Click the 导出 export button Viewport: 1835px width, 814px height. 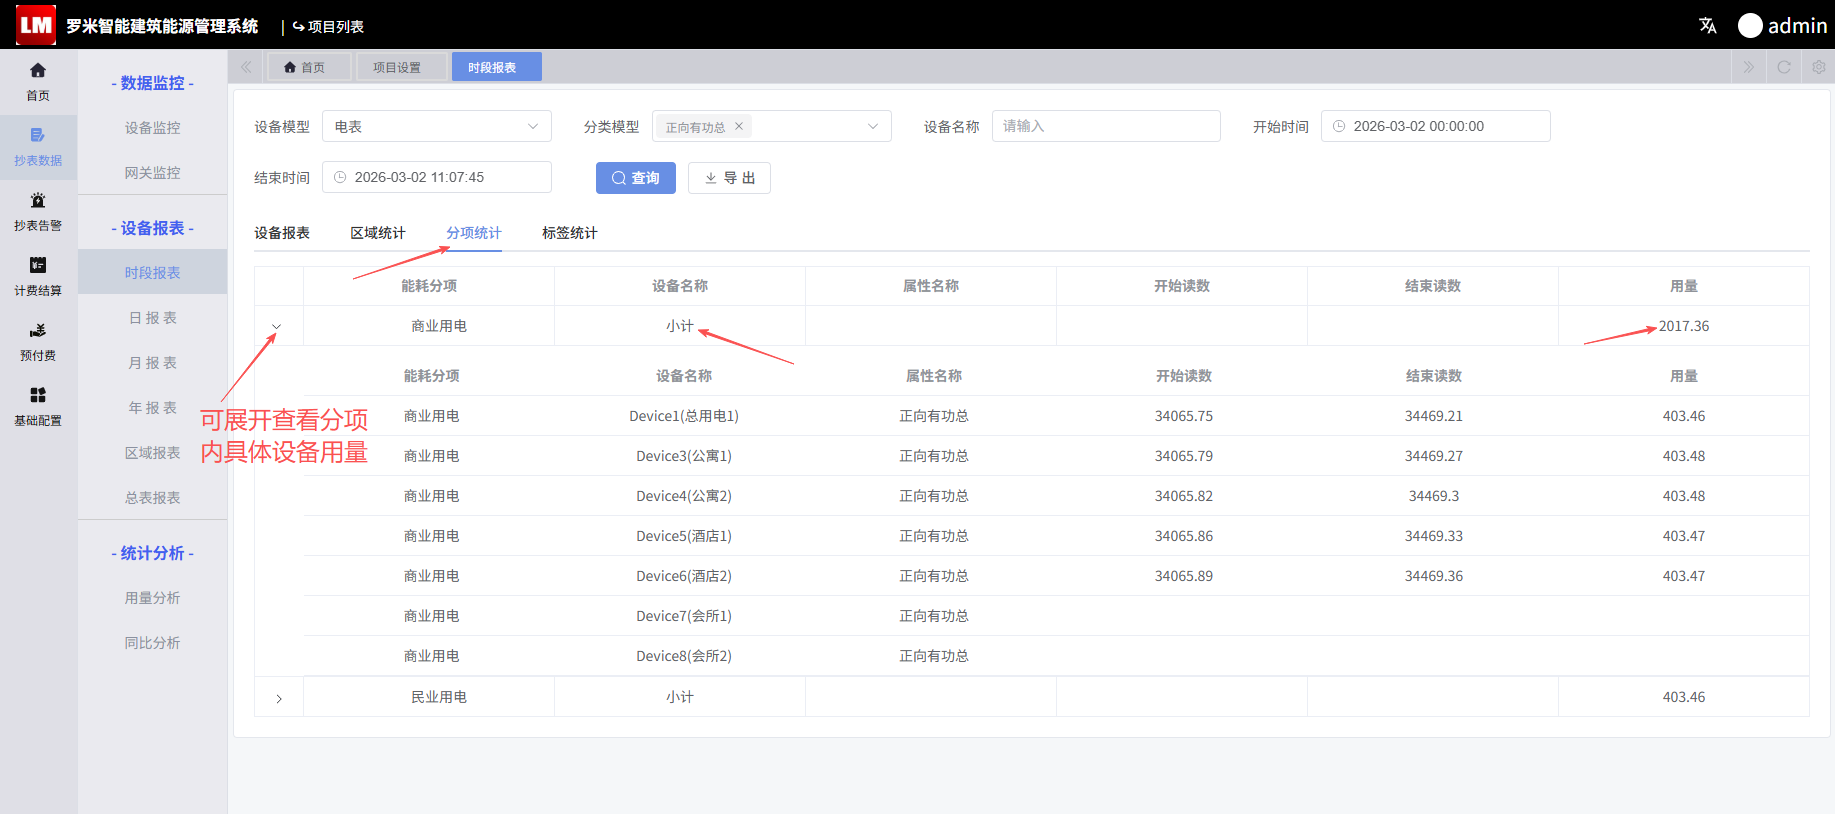coord(729,178)
